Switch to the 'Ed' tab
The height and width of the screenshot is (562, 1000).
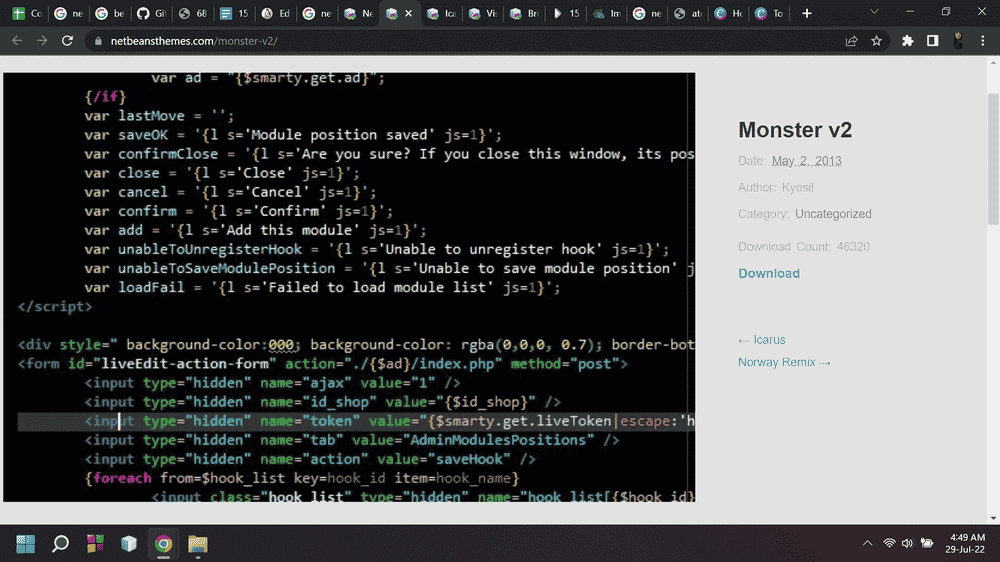[x=276, y=13]
